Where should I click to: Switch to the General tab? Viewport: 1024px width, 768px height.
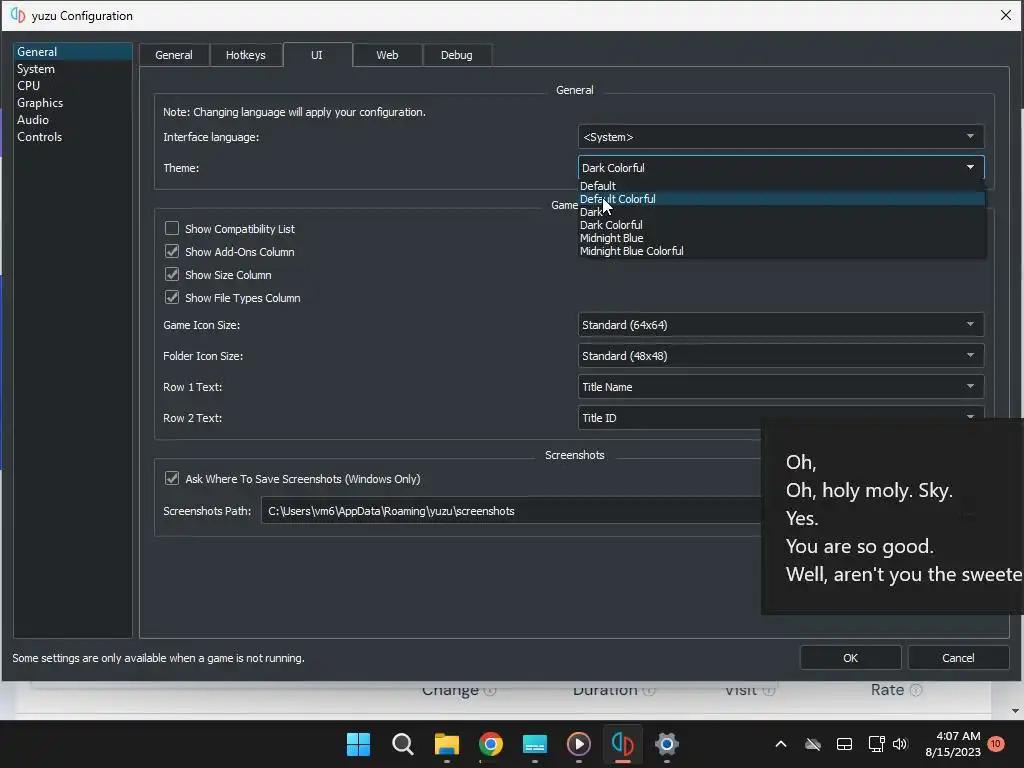click(174, 55)
